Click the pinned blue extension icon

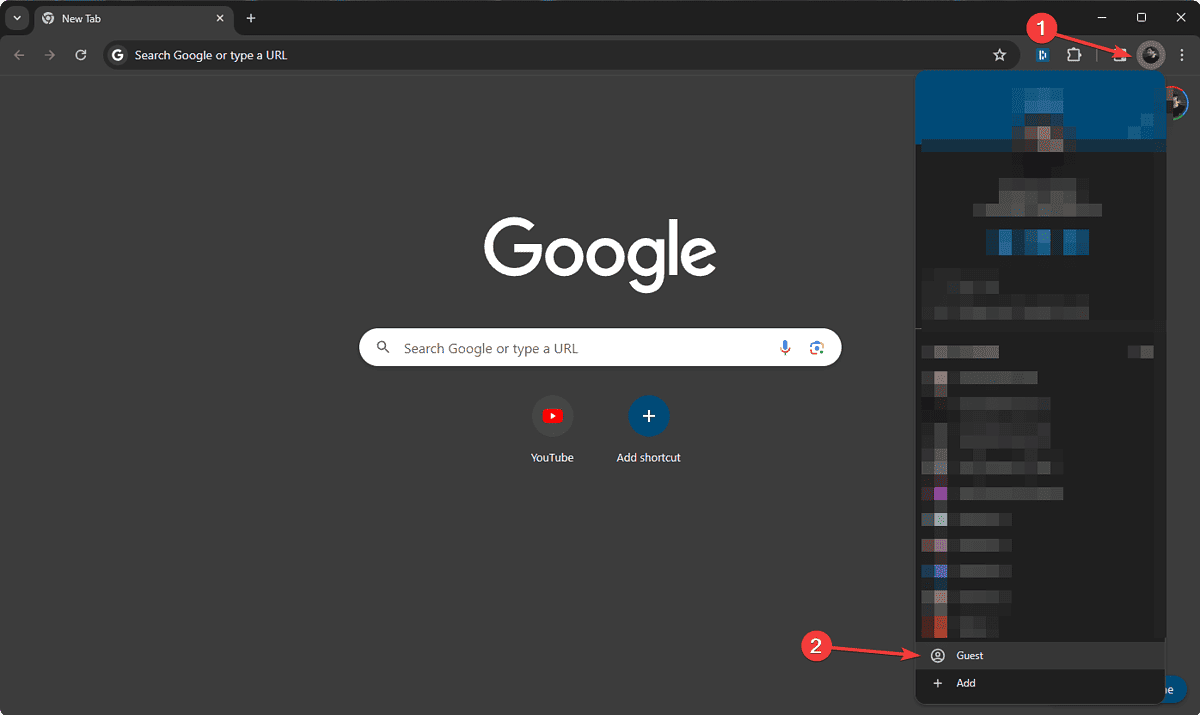(x=1042, y=55)
